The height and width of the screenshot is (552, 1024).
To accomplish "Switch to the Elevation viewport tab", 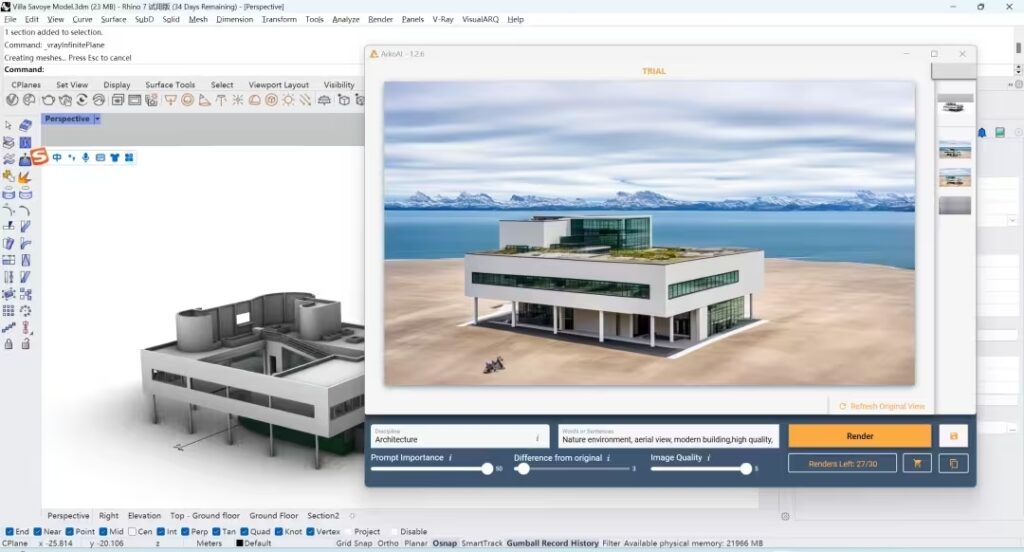I will point(144,515).
